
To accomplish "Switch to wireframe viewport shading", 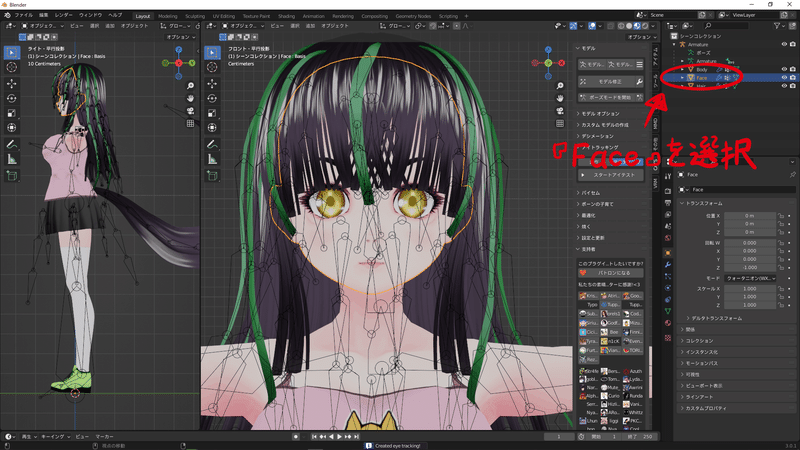I will click(621, 26).
